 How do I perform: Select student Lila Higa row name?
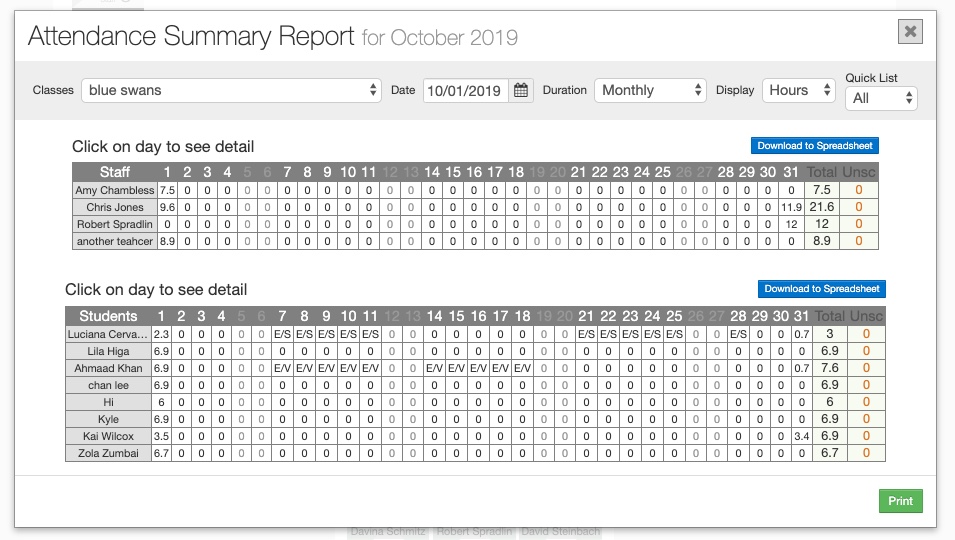[x=109, y=351]
